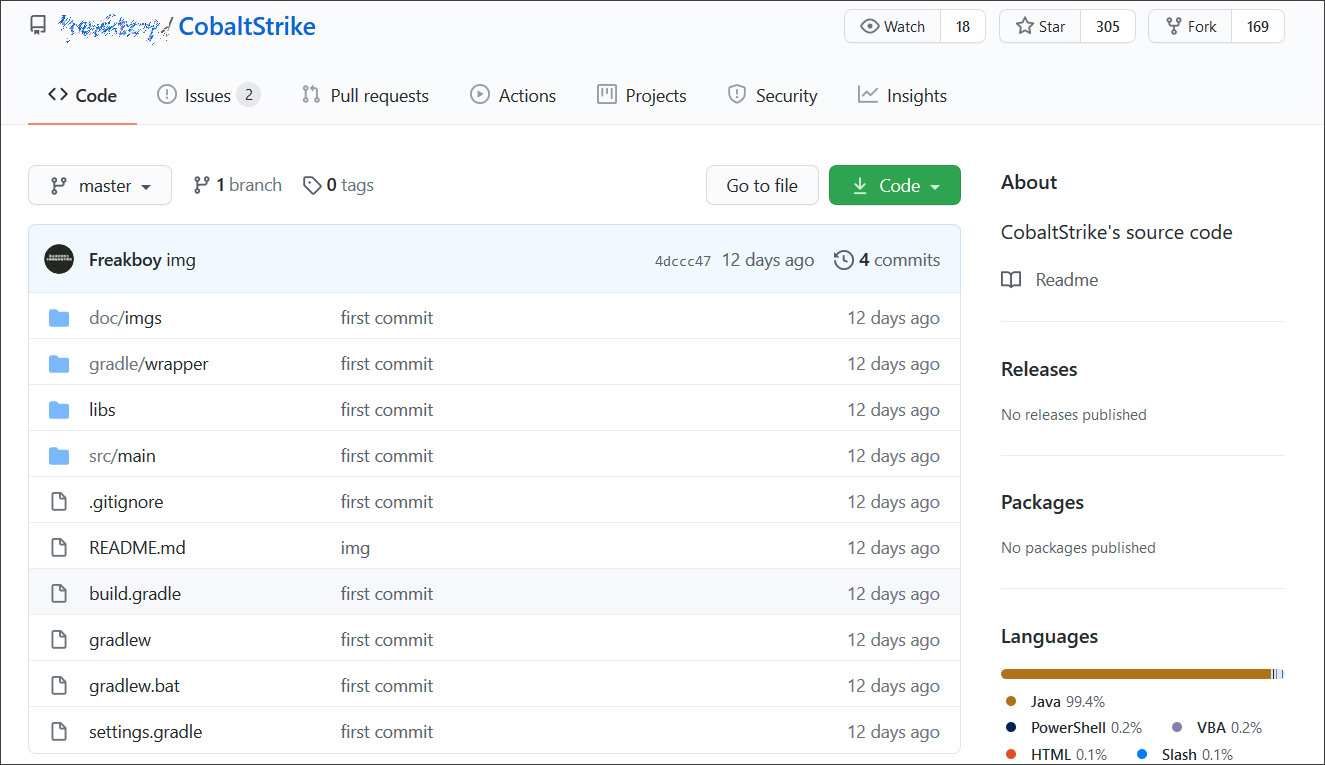Open the 4dccc47 commit hash link
Image resolution: width=1325 pixels, height=765 pixels.
click(683, 261)
